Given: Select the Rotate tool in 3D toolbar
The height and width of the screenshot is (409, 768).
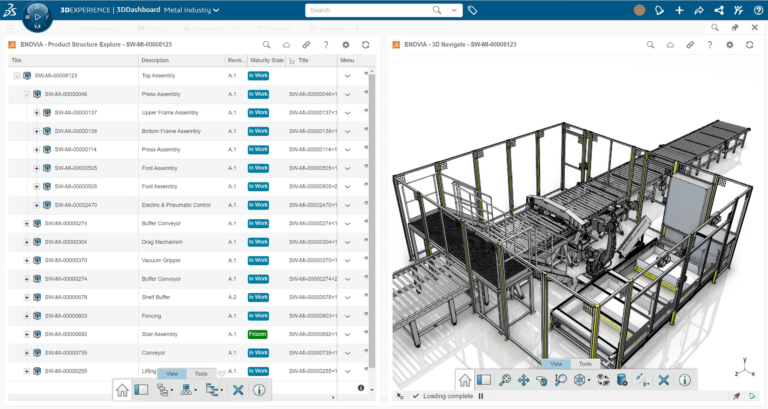Looking at the screenshot, I should point(541,381).
